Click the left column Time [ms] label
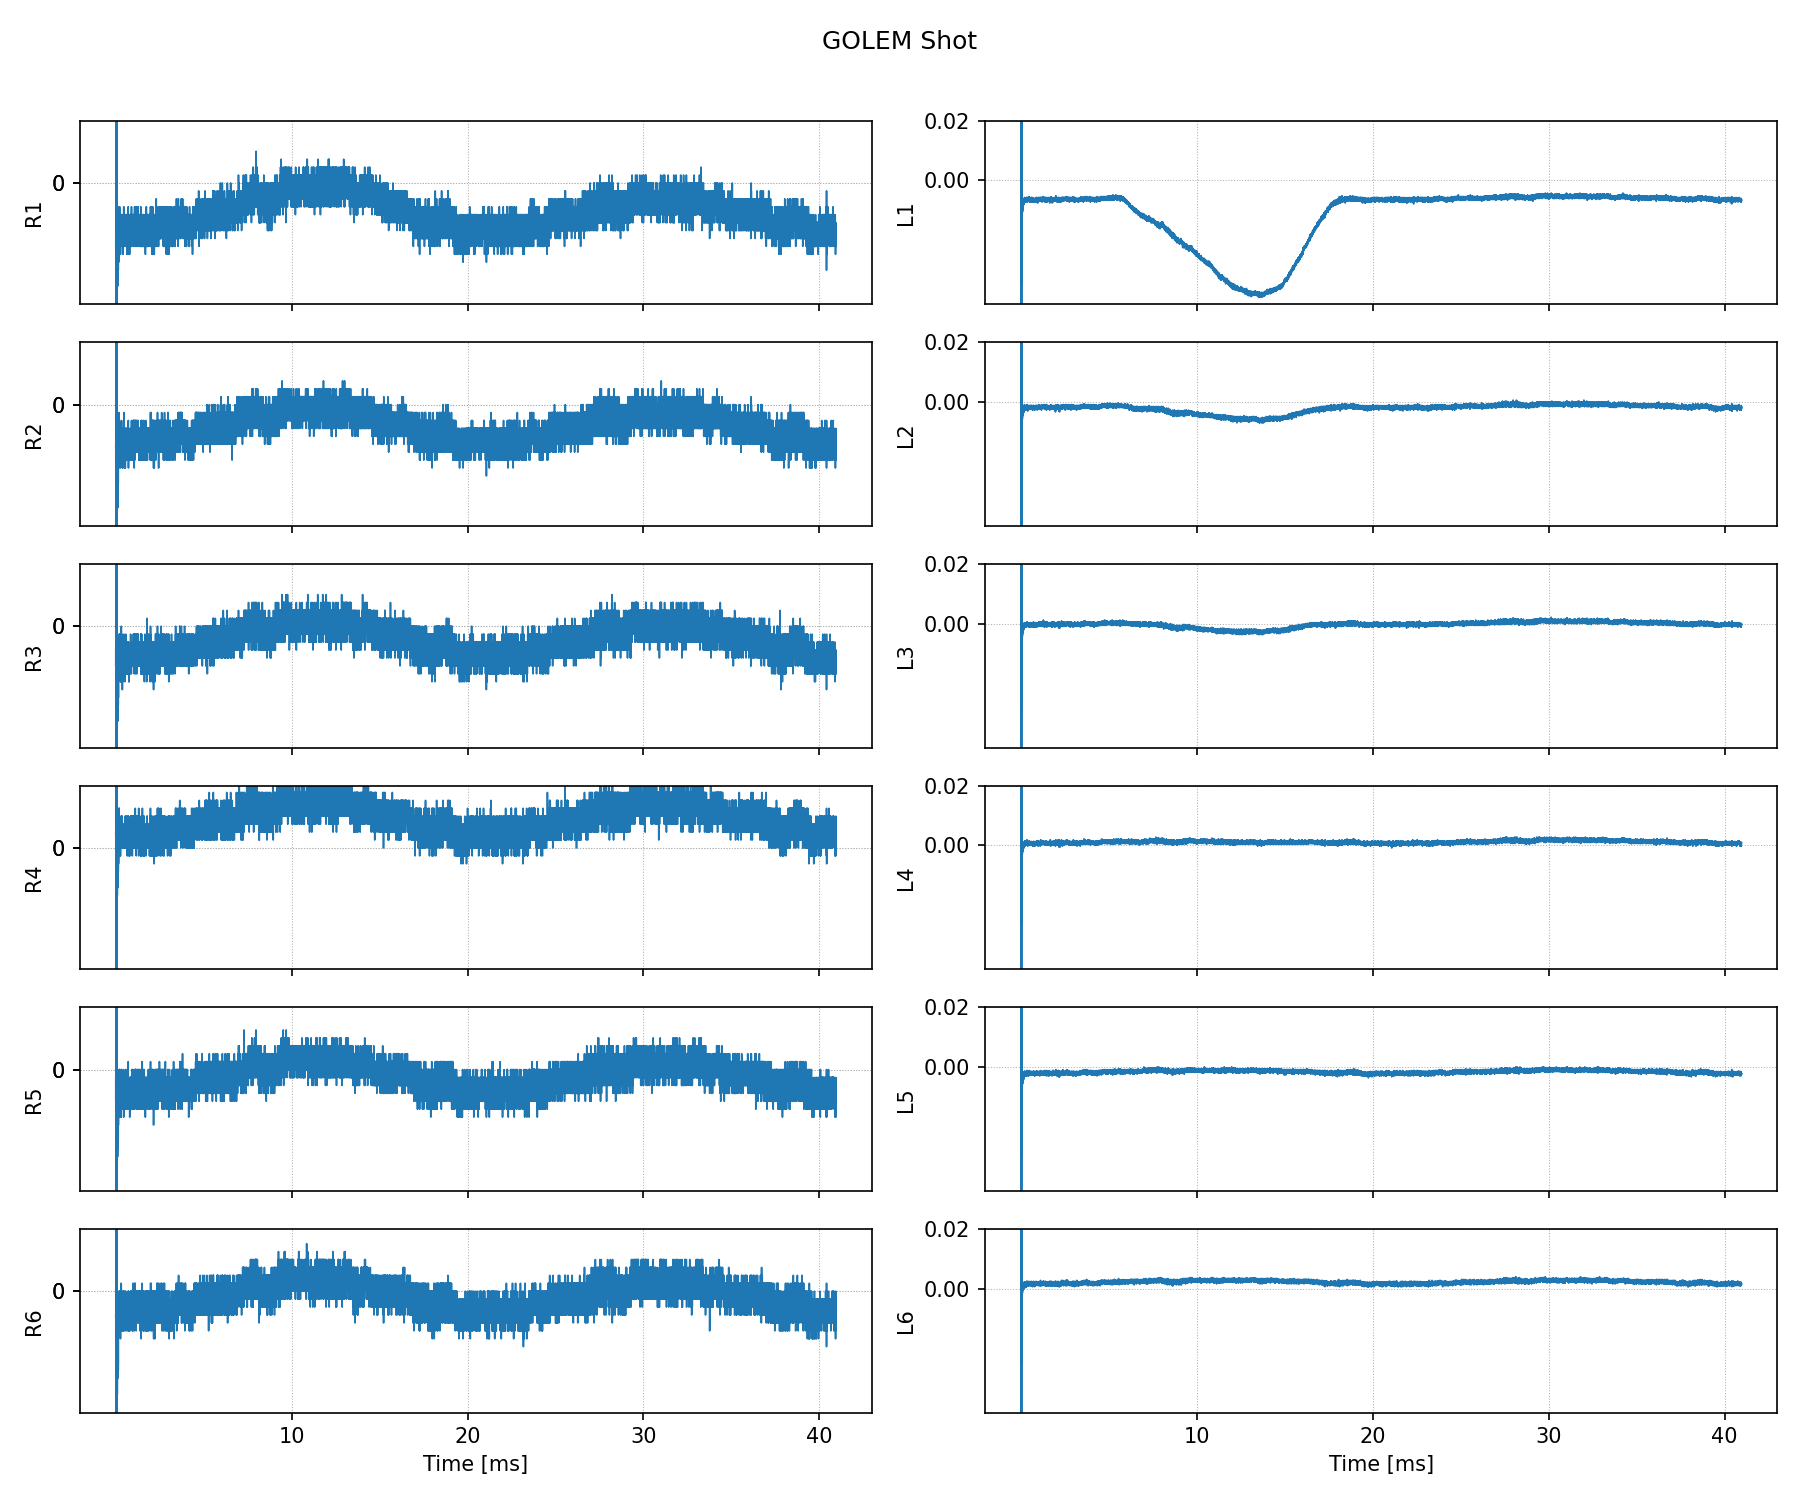This screenshot has height=1500, width=1800. (x=475, y=1464)
